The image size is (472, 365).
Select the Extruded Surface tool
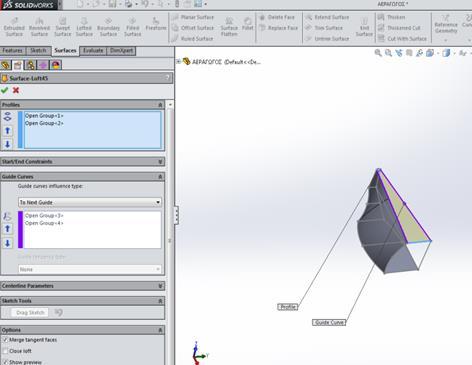[14, 26]
